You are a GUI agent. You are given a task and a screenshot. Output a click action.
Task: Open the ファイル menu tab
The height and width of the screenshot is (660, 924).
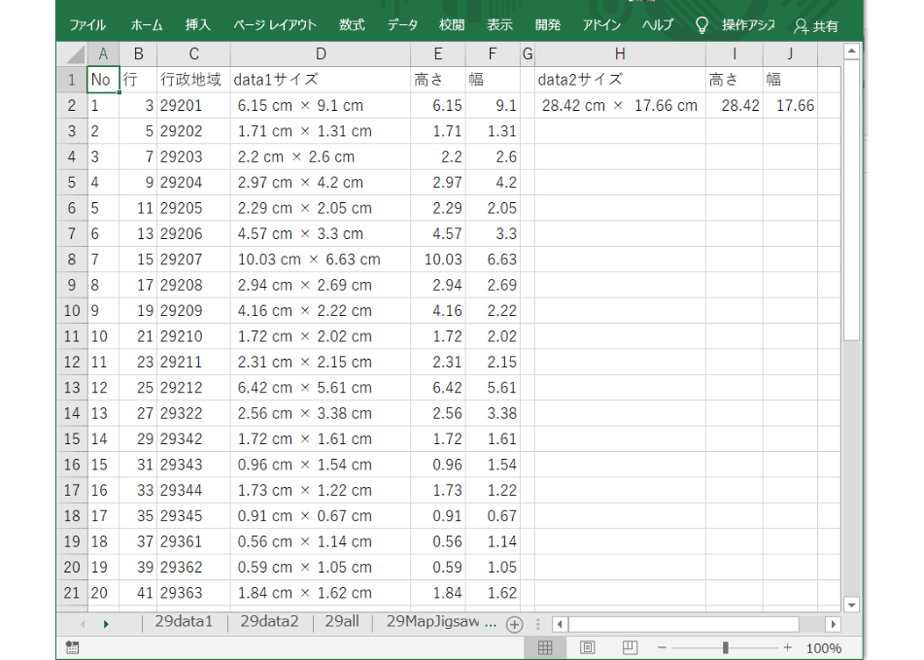point(87,25)
